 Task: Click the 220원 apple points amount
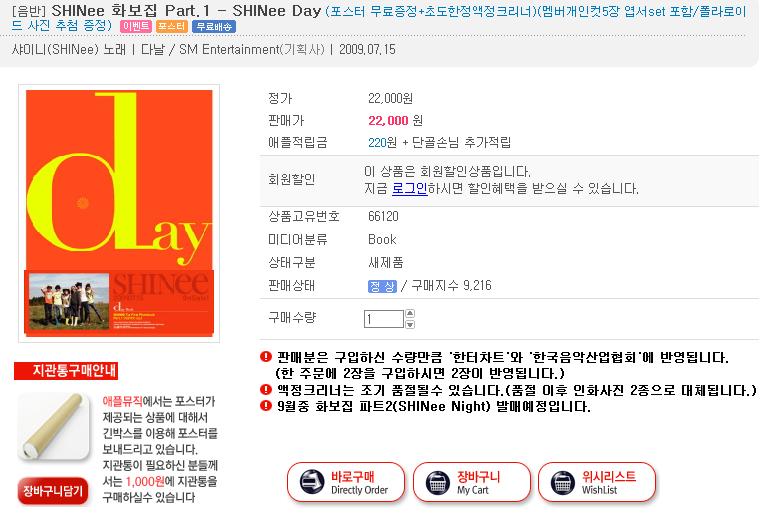pyautogui.click(x=382, y=142)
